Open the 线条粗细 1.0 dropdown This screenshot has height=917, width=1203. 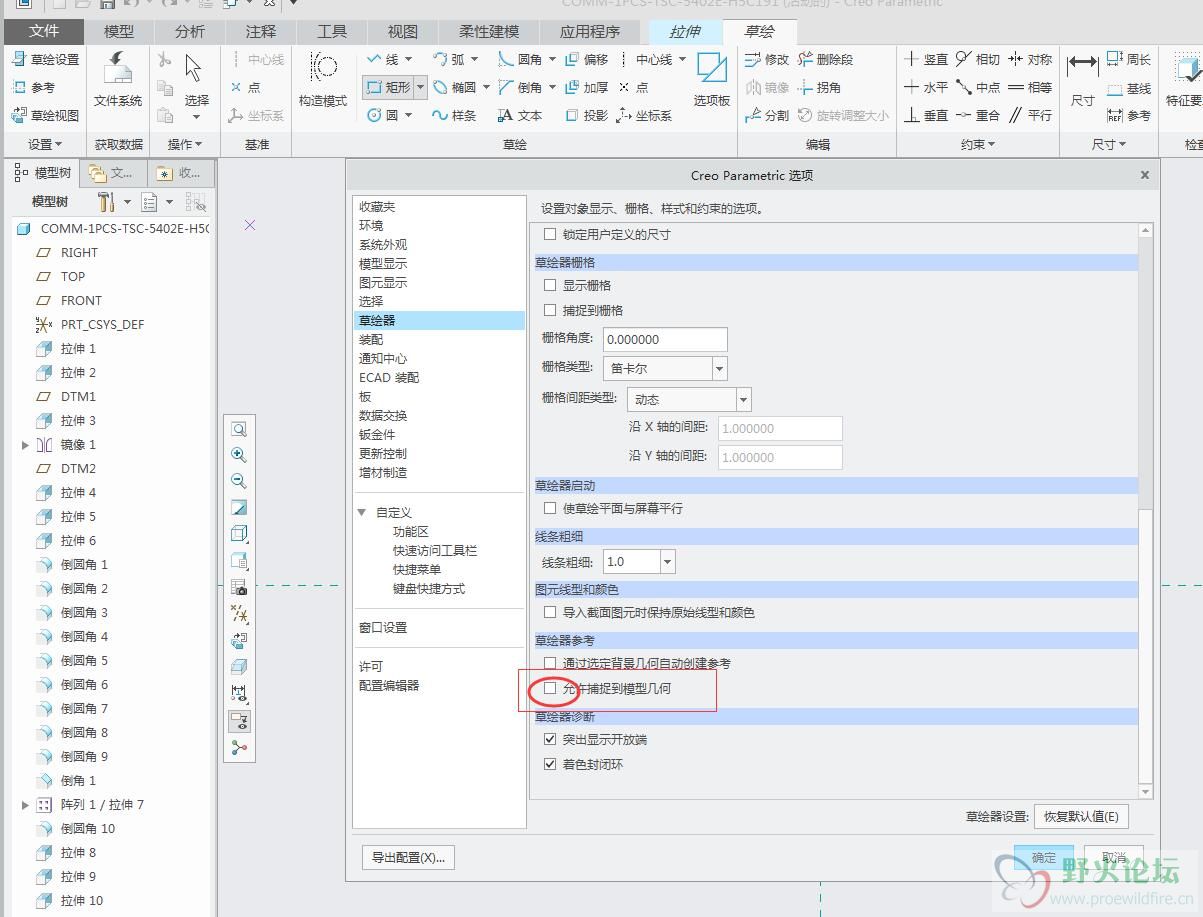click(x=667, y=561)
